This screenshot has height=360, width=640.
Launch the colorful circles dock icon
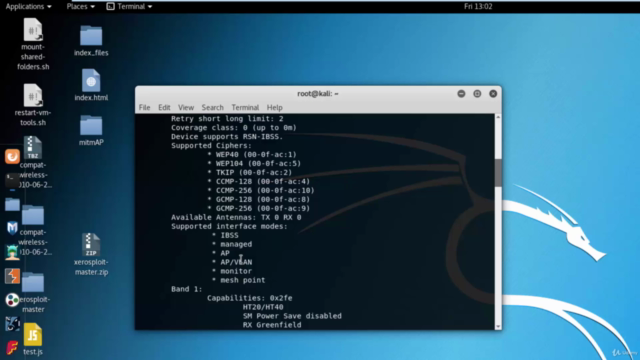12,300
